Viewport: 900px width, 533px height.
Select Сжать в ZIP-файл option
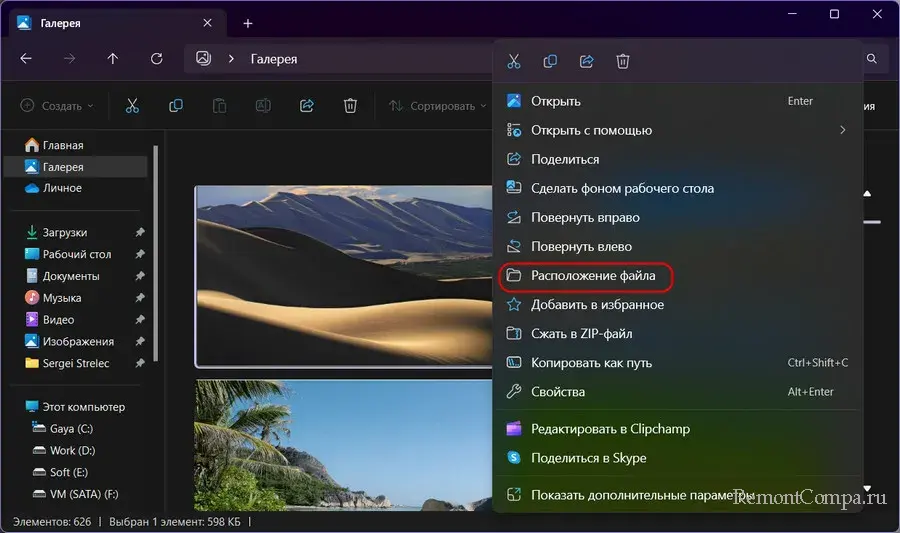coord(581,334)
